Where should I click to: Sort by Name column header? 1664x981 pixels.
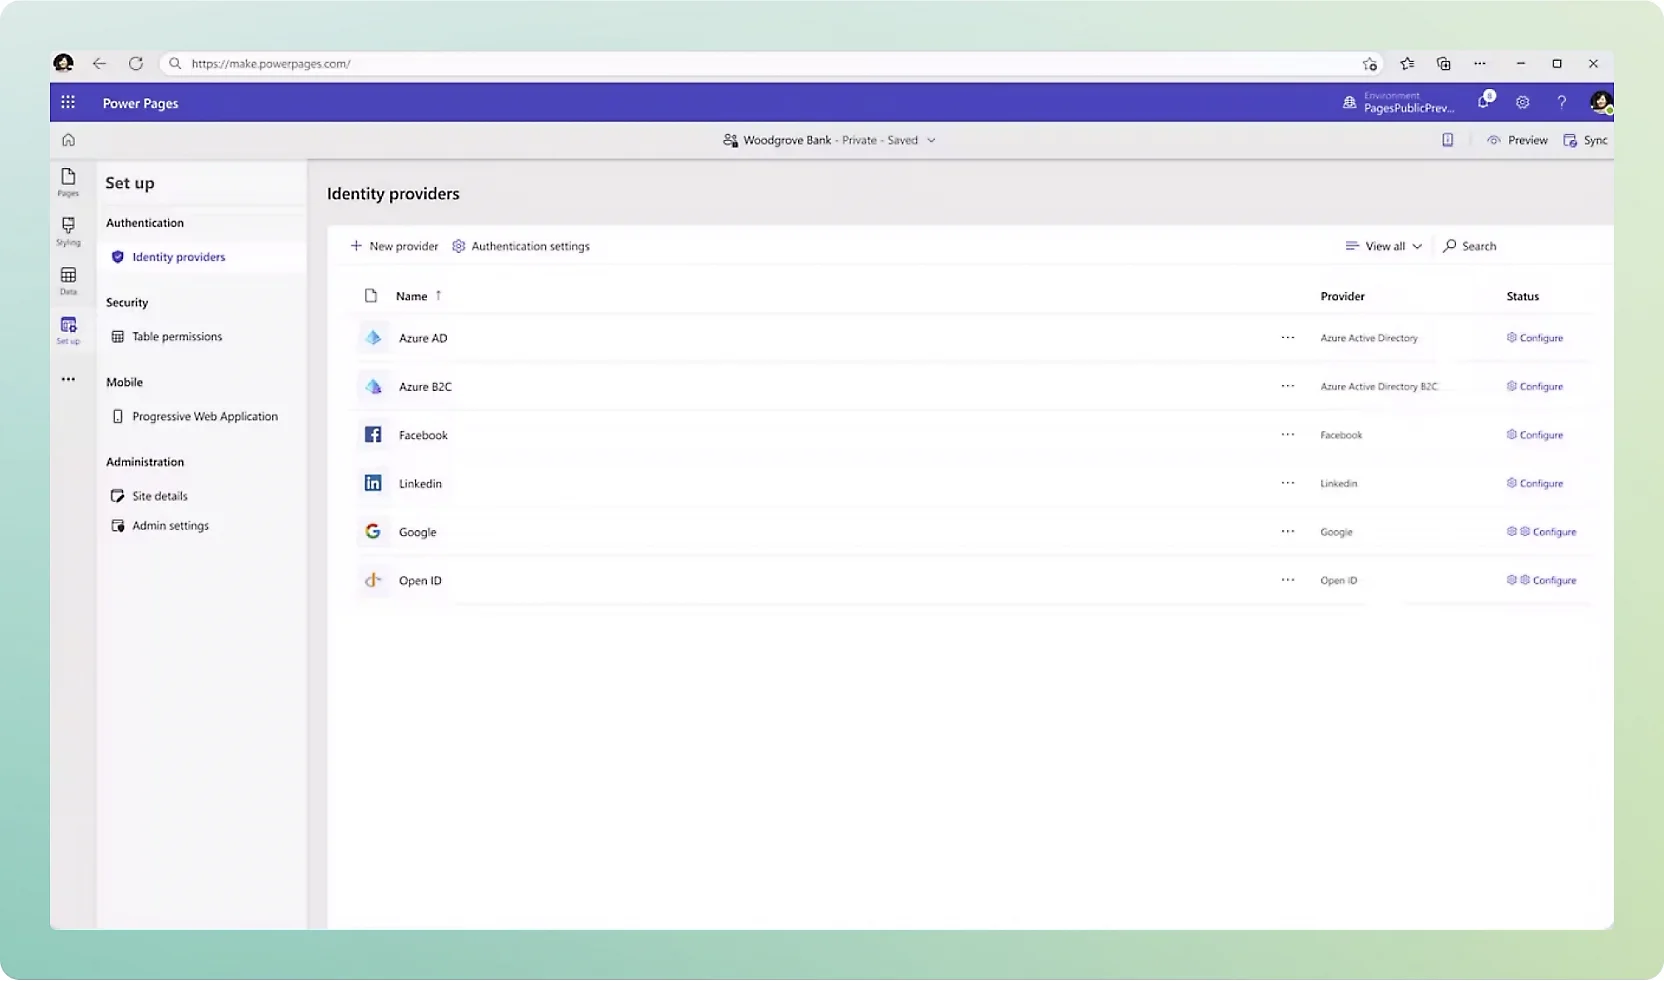[418, 296]
